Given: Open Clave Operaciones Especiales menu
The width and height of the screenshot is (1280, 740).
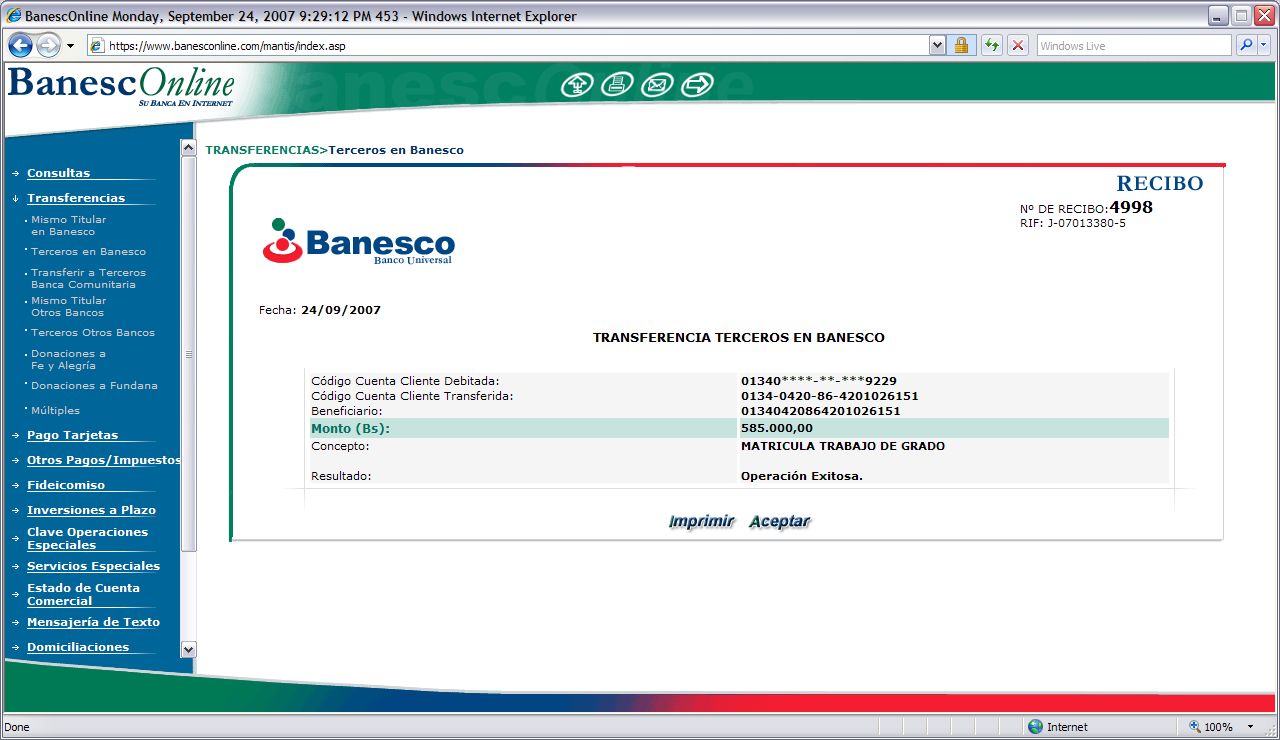Looking at the screenshot, I should tap(87, 539).
